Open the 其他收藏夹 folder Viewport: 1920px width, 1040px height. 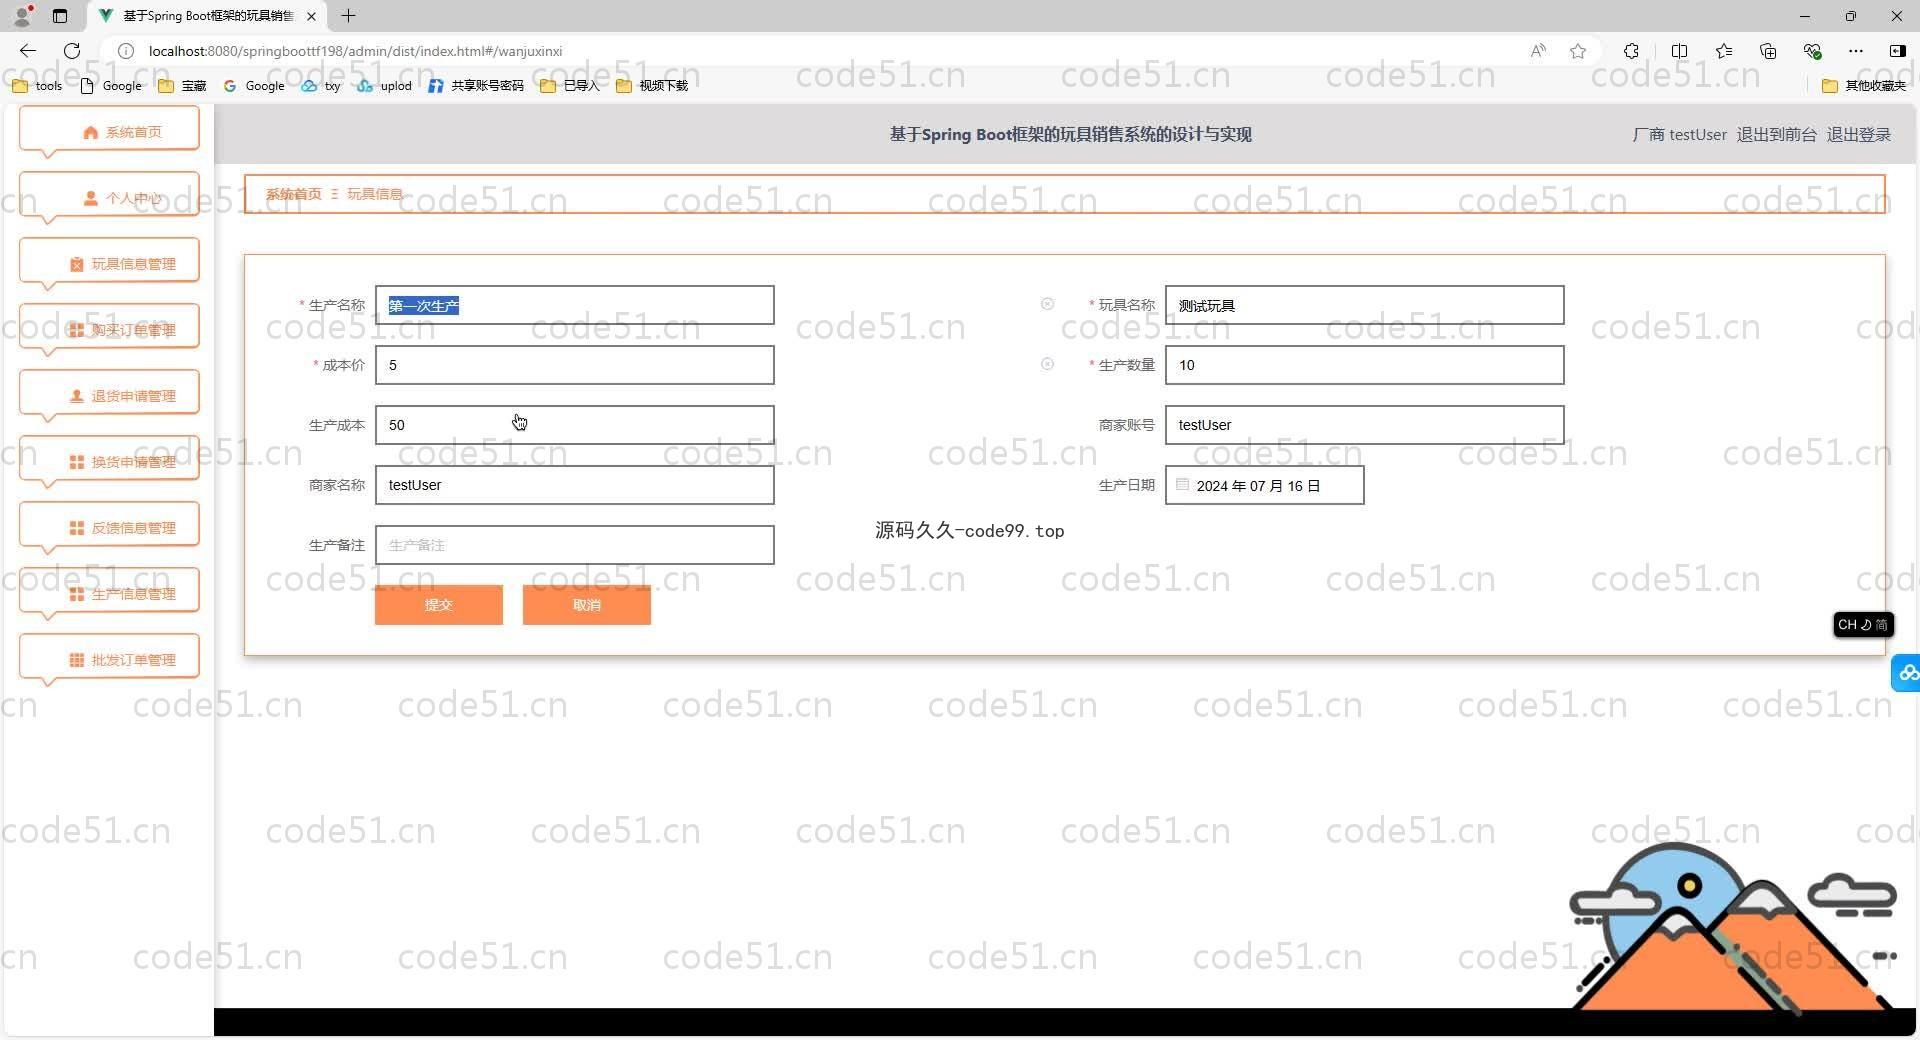click(1864, 86)
